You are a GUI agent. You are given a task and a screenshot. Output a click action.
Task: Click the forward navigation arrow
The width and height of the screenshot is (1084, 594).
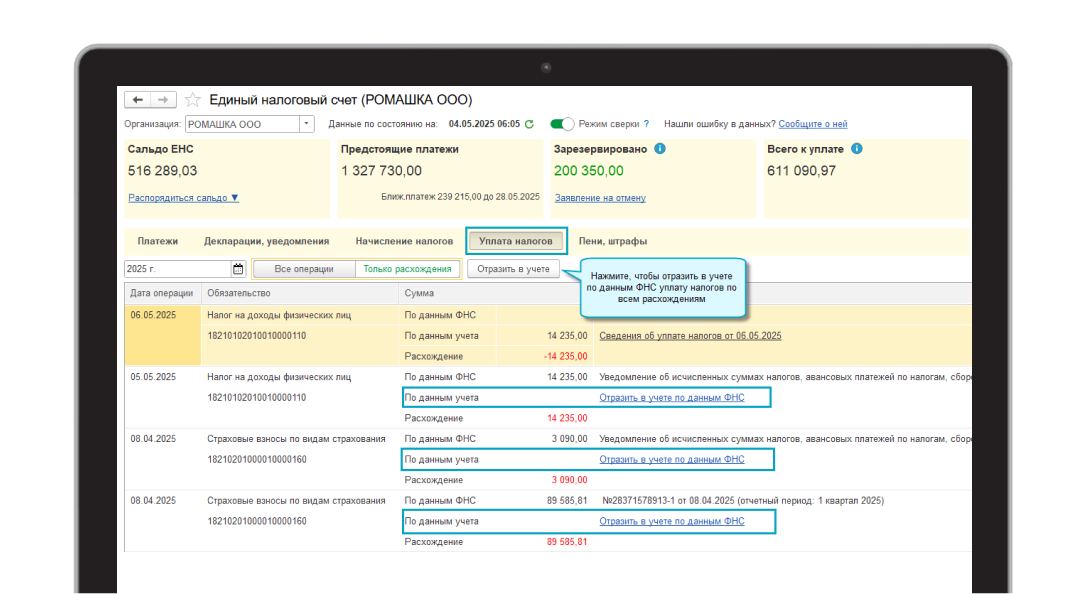point(164,100)
